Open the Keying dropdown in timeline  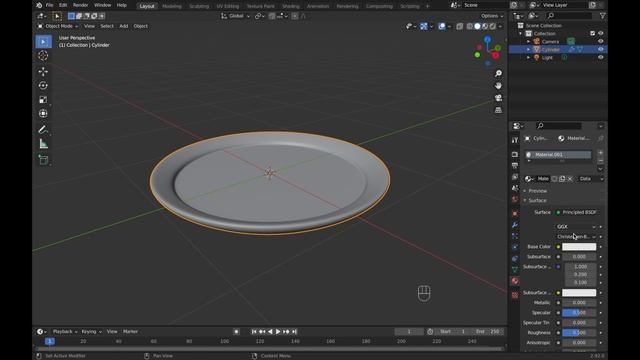(91, 332)
